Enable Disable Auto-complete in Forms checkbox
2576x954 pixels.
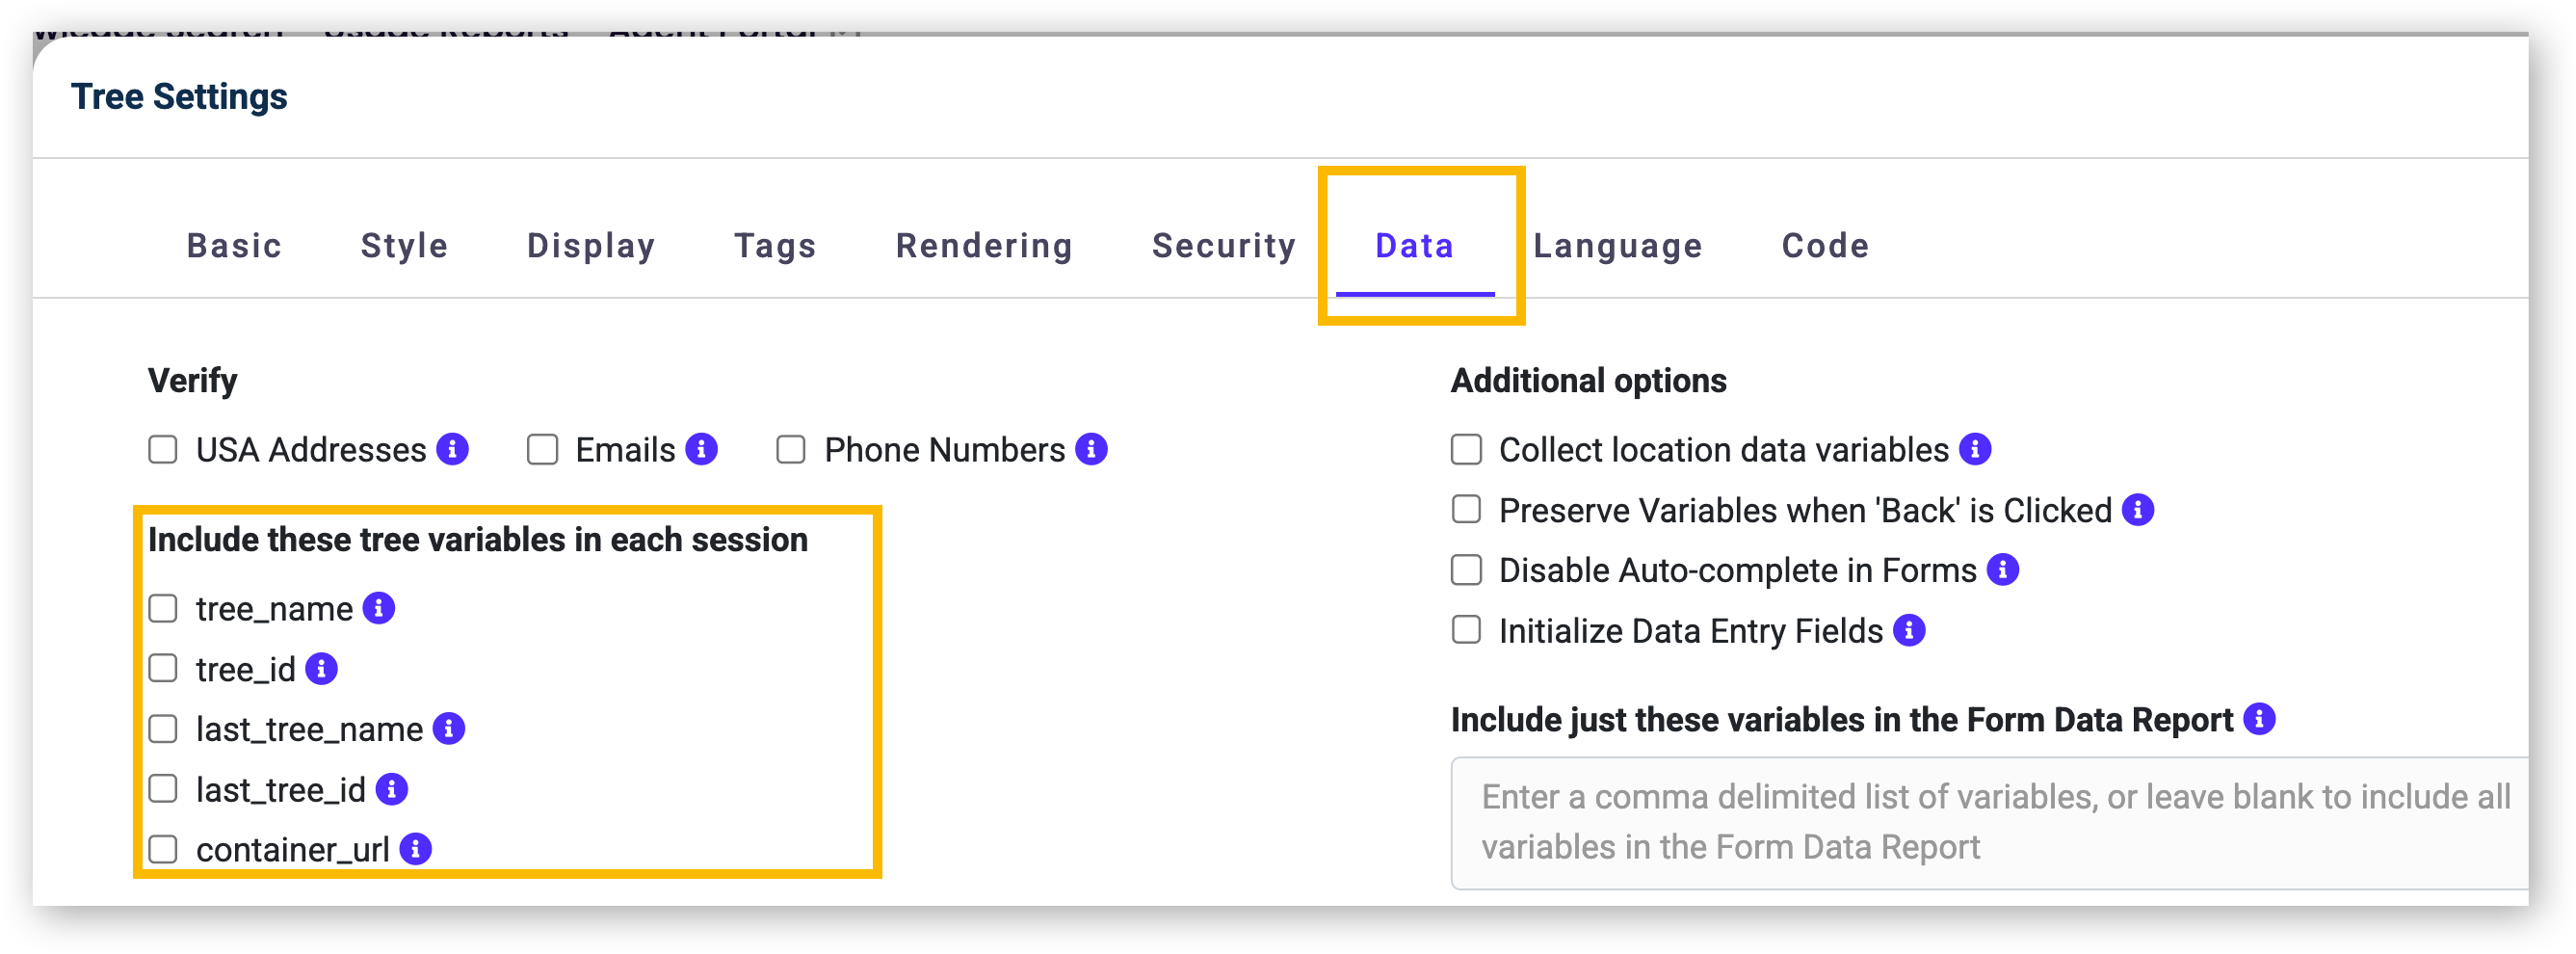[x=1466, y=569]
